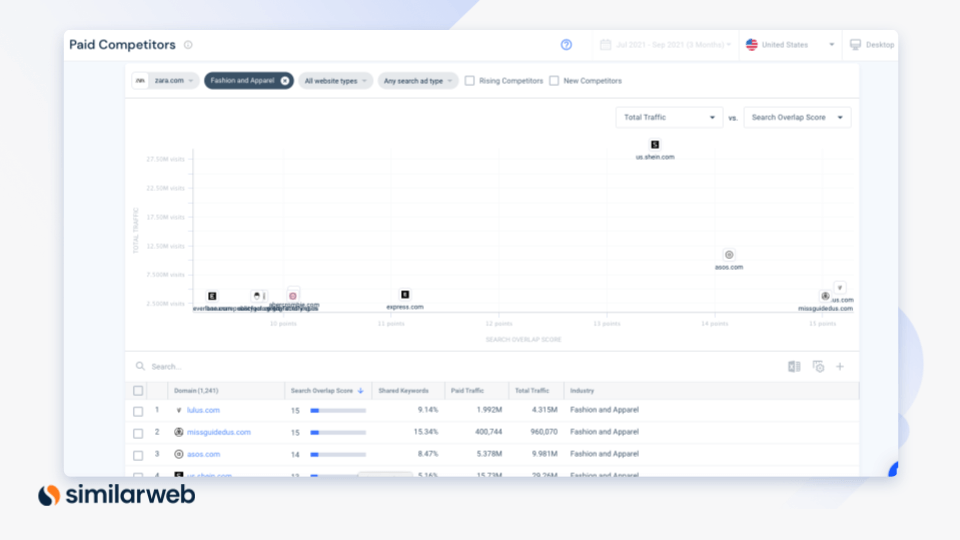Click the us.shein.com point on the chart

[655, 145]
